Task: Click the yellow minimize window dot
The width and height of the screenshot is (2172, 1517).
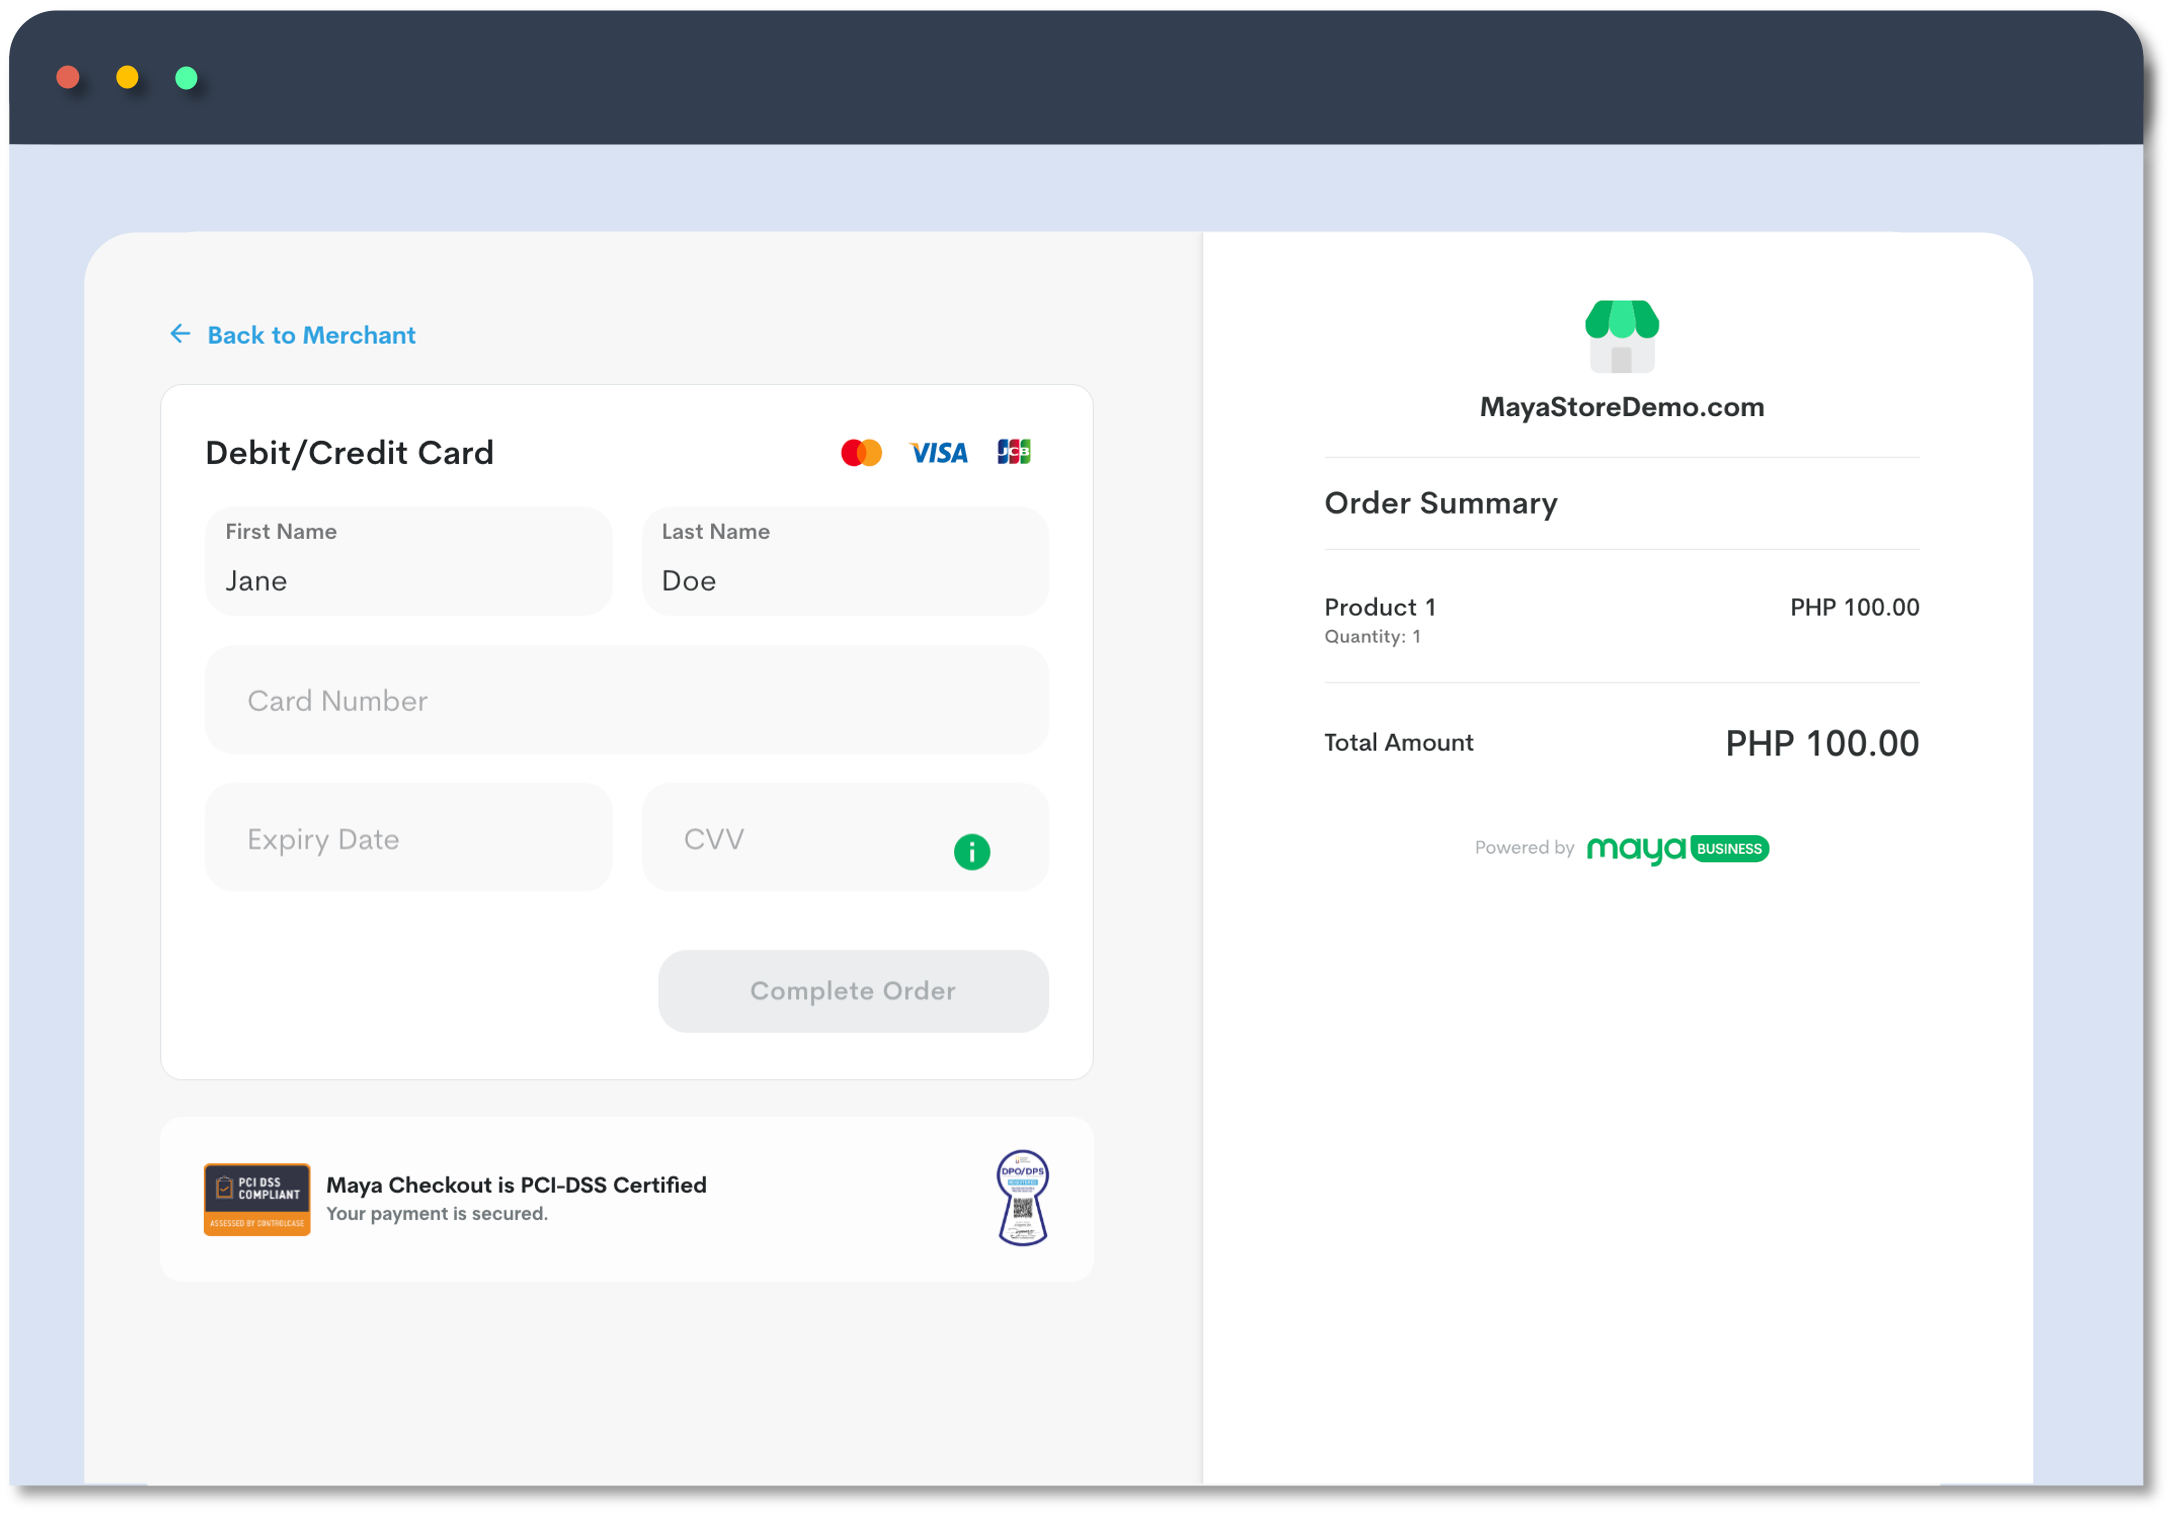Action: pos(127,77)
